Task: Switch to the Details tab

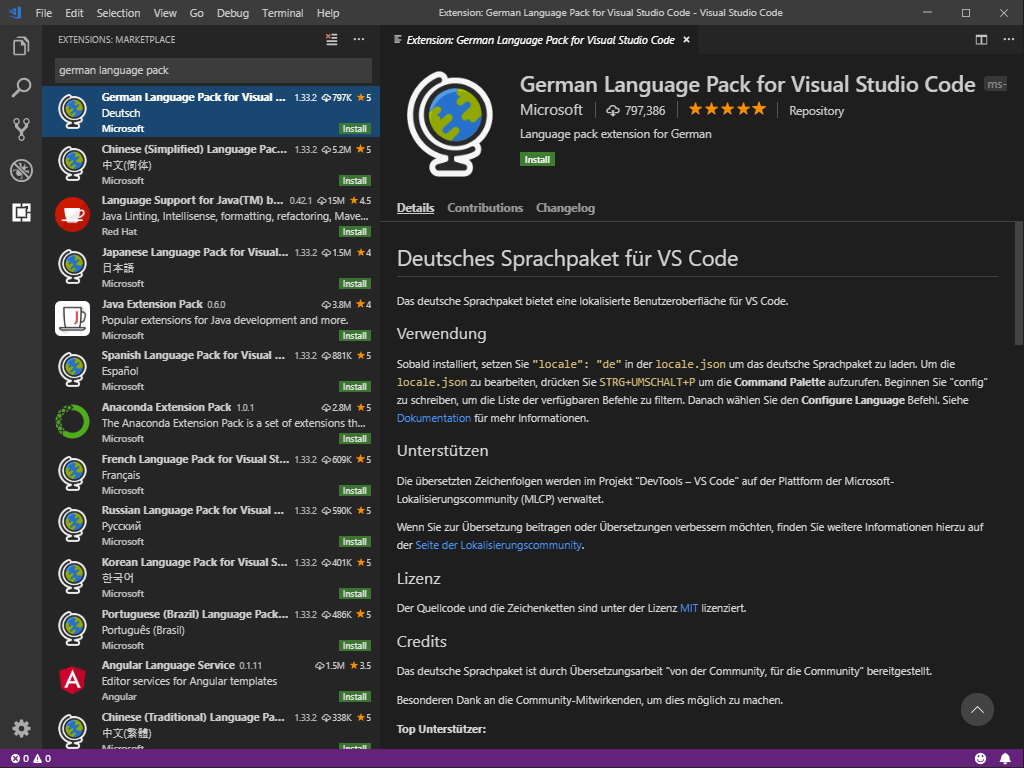Action: (415, 208)
